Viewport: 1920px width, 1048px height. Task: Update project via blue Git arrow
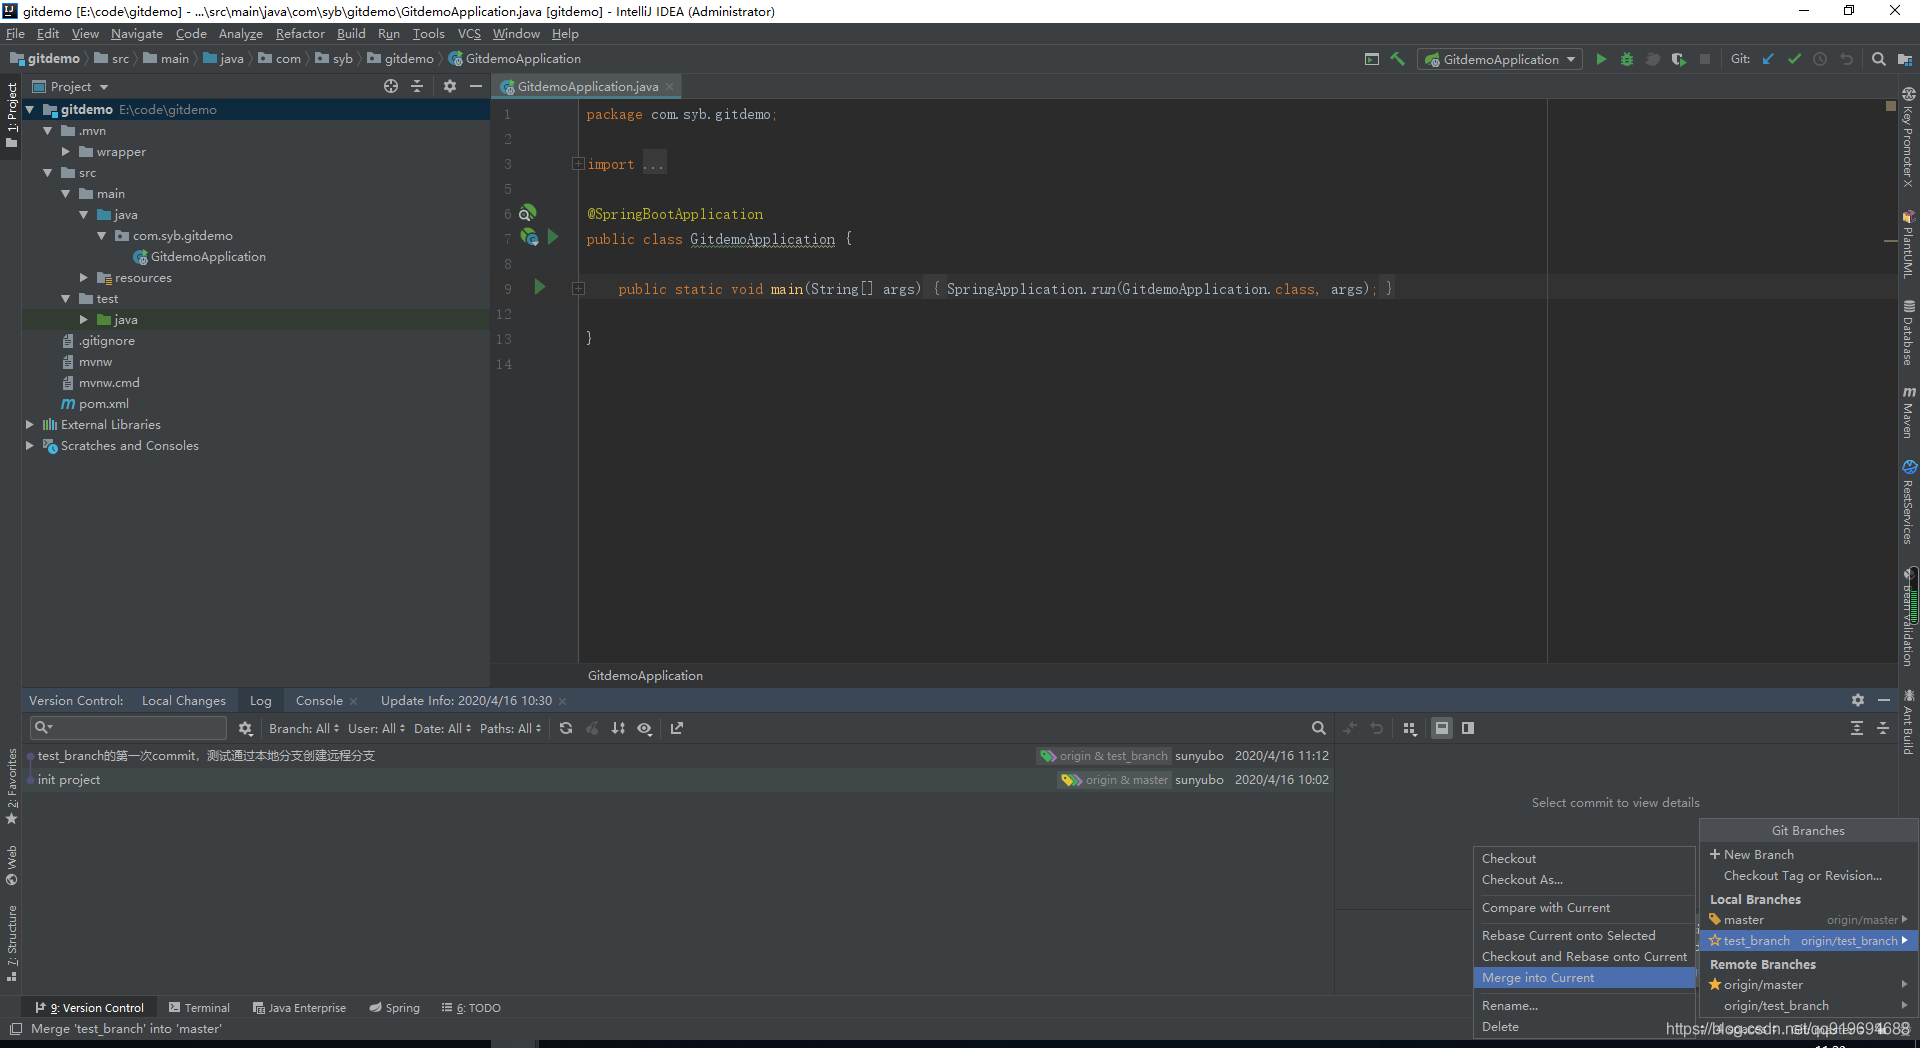tap(1768, 59)
